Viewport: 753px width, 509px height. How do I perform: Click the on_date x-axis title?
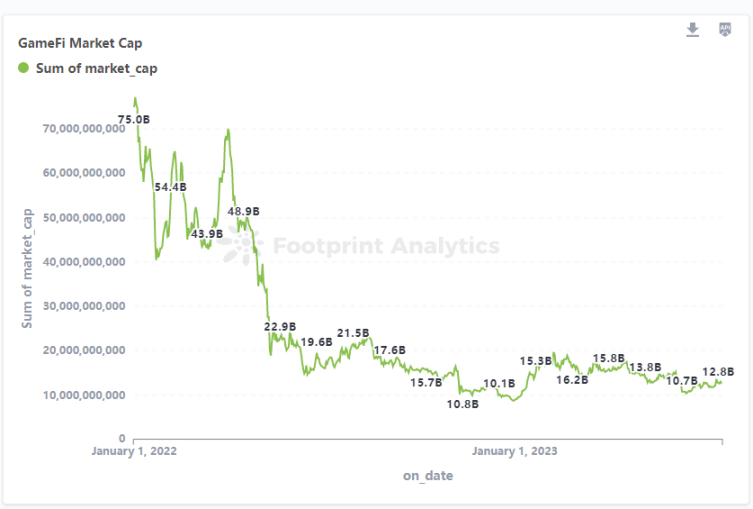[x=427, y=476]
